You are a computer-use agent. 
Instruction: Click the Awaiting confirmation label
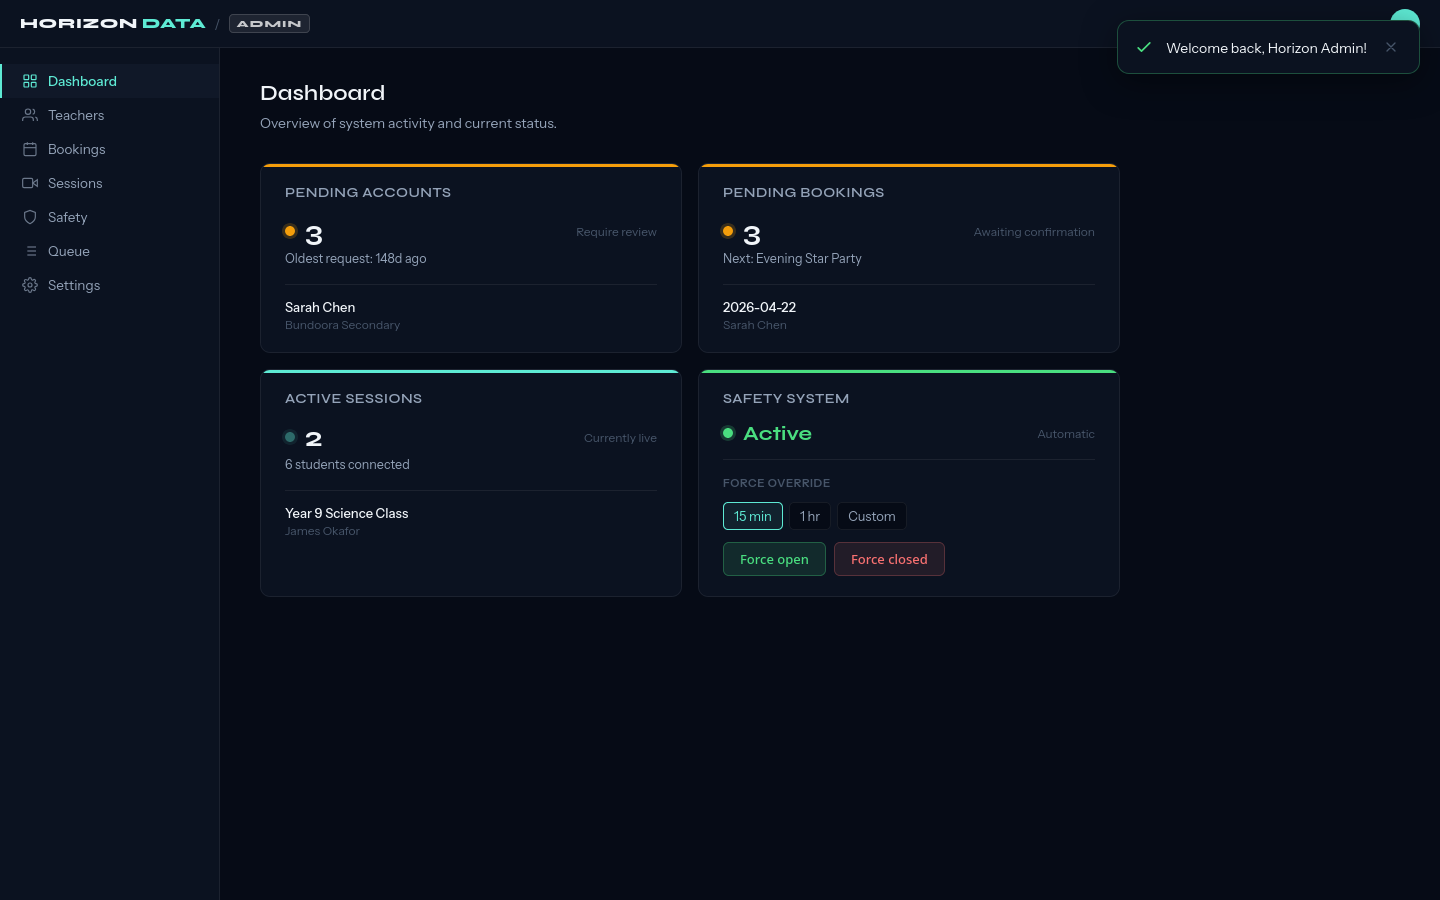click(x=1034, y=232)
